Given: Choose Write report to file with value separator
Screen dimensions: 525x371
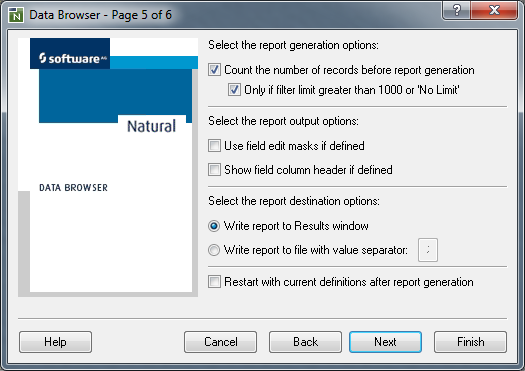Looking at the screenshot, I should tap(214, 250).
